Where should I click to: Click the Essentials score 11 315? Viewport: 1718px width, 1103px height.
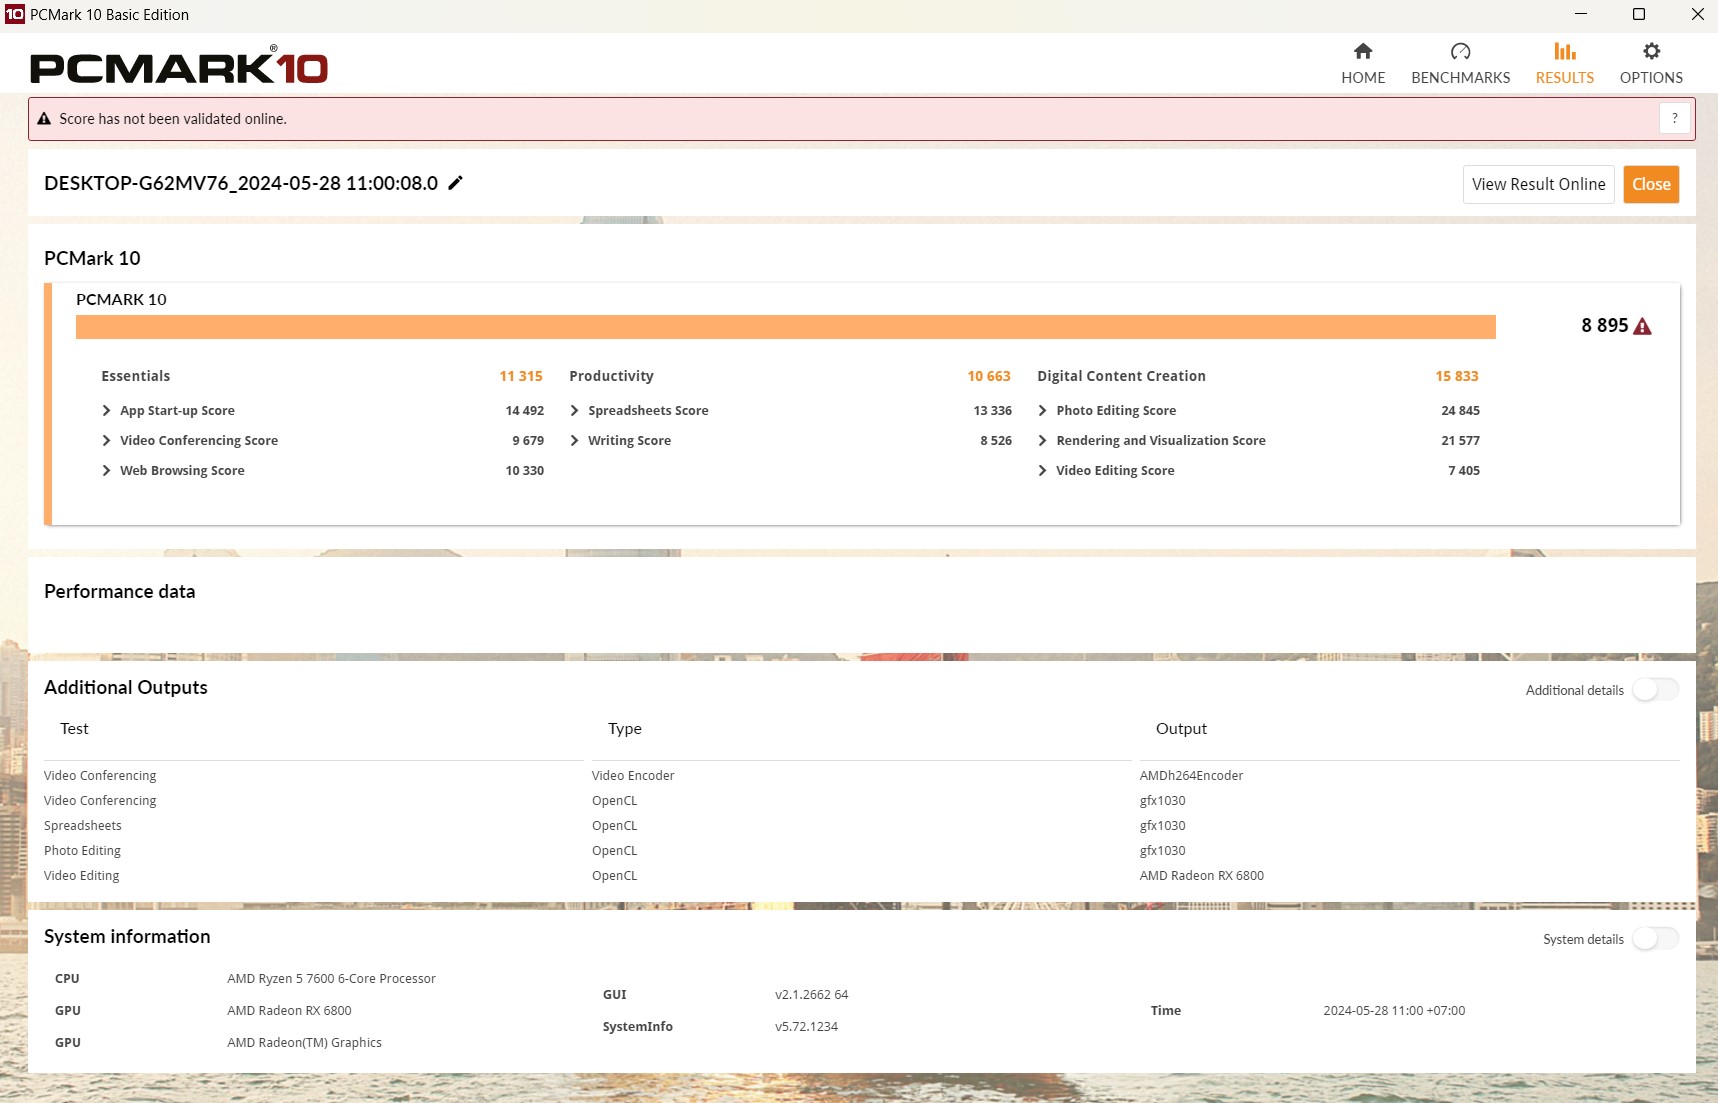[x=521, y=376]
